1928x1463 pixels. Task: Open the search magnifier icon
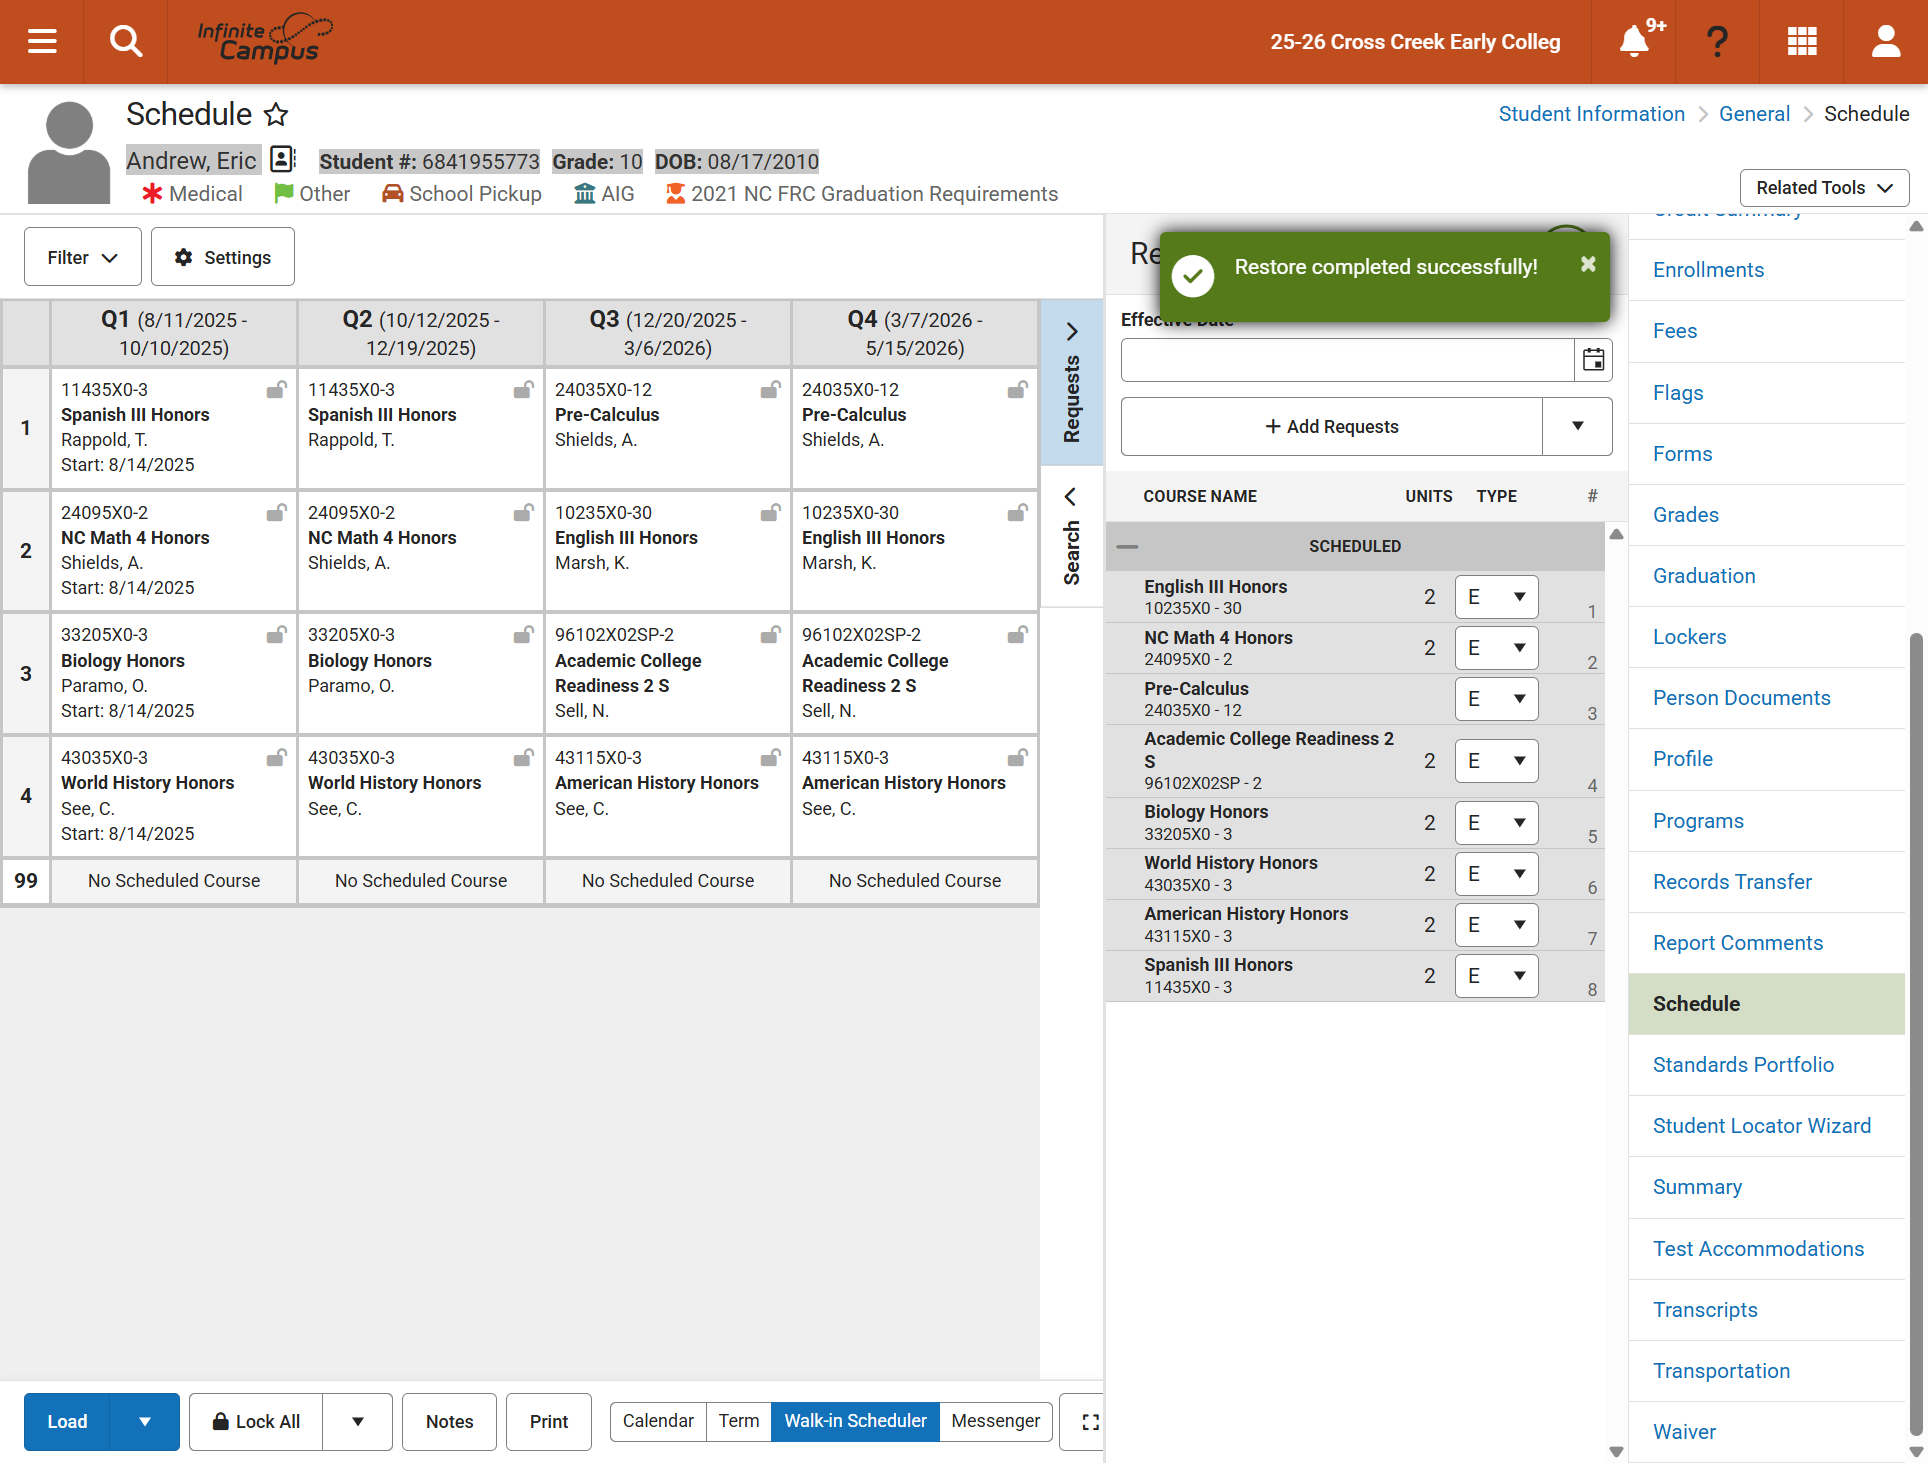click(126, 41)
